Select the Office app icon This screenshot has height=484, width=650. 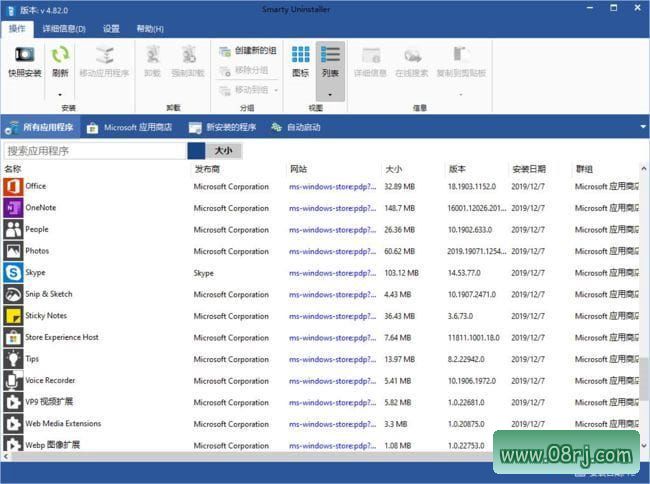(13, 186)
